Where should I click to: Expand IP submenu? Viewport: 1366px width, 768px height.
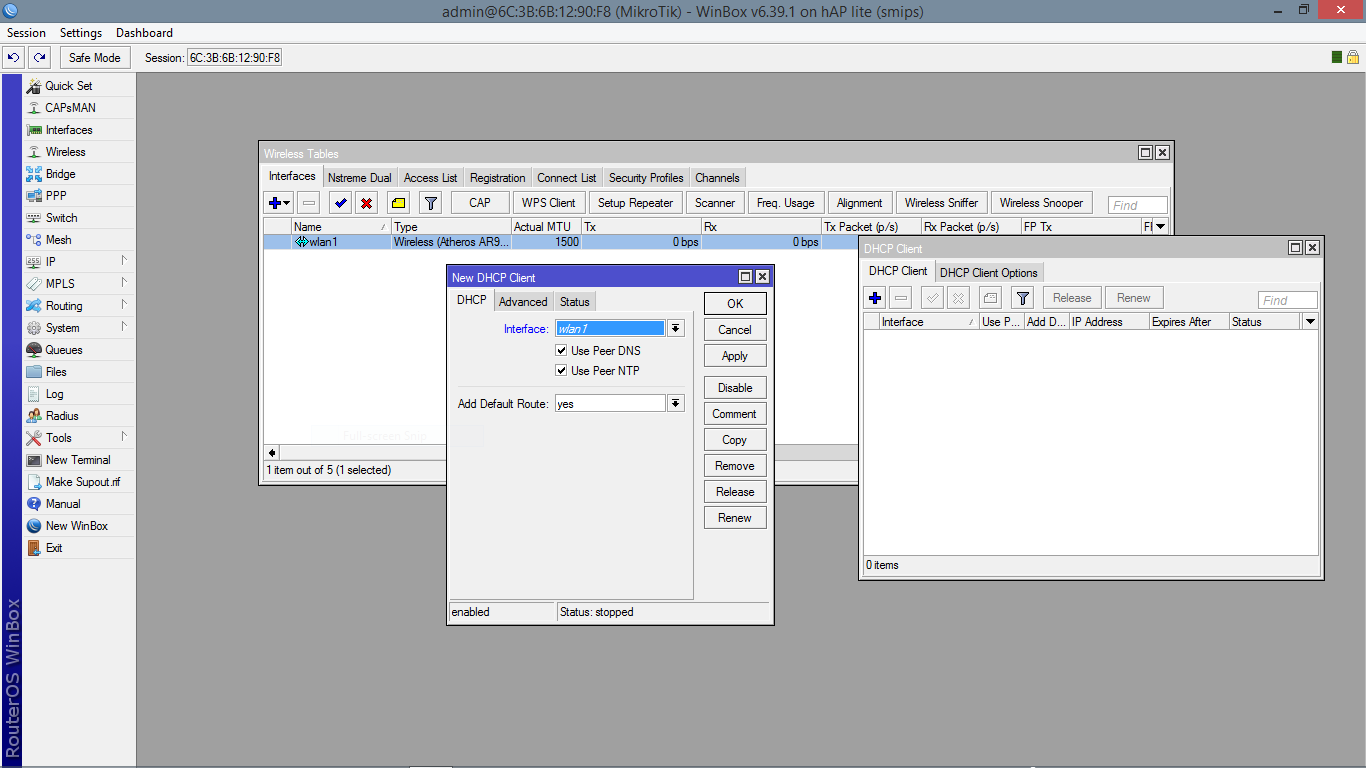(124, 261)
